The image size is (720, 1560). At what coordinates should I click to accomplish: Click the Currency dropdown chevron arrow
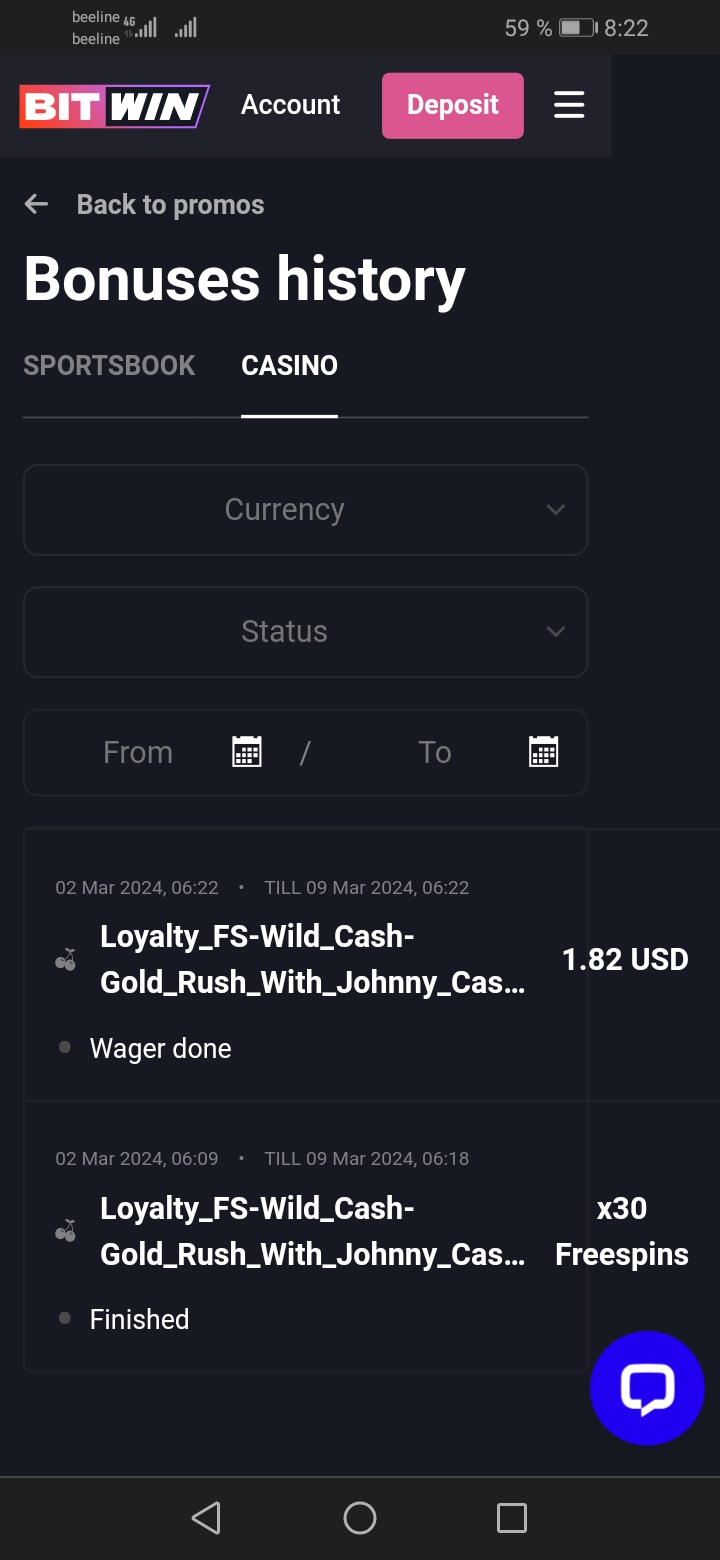click(x=556, y=510)
